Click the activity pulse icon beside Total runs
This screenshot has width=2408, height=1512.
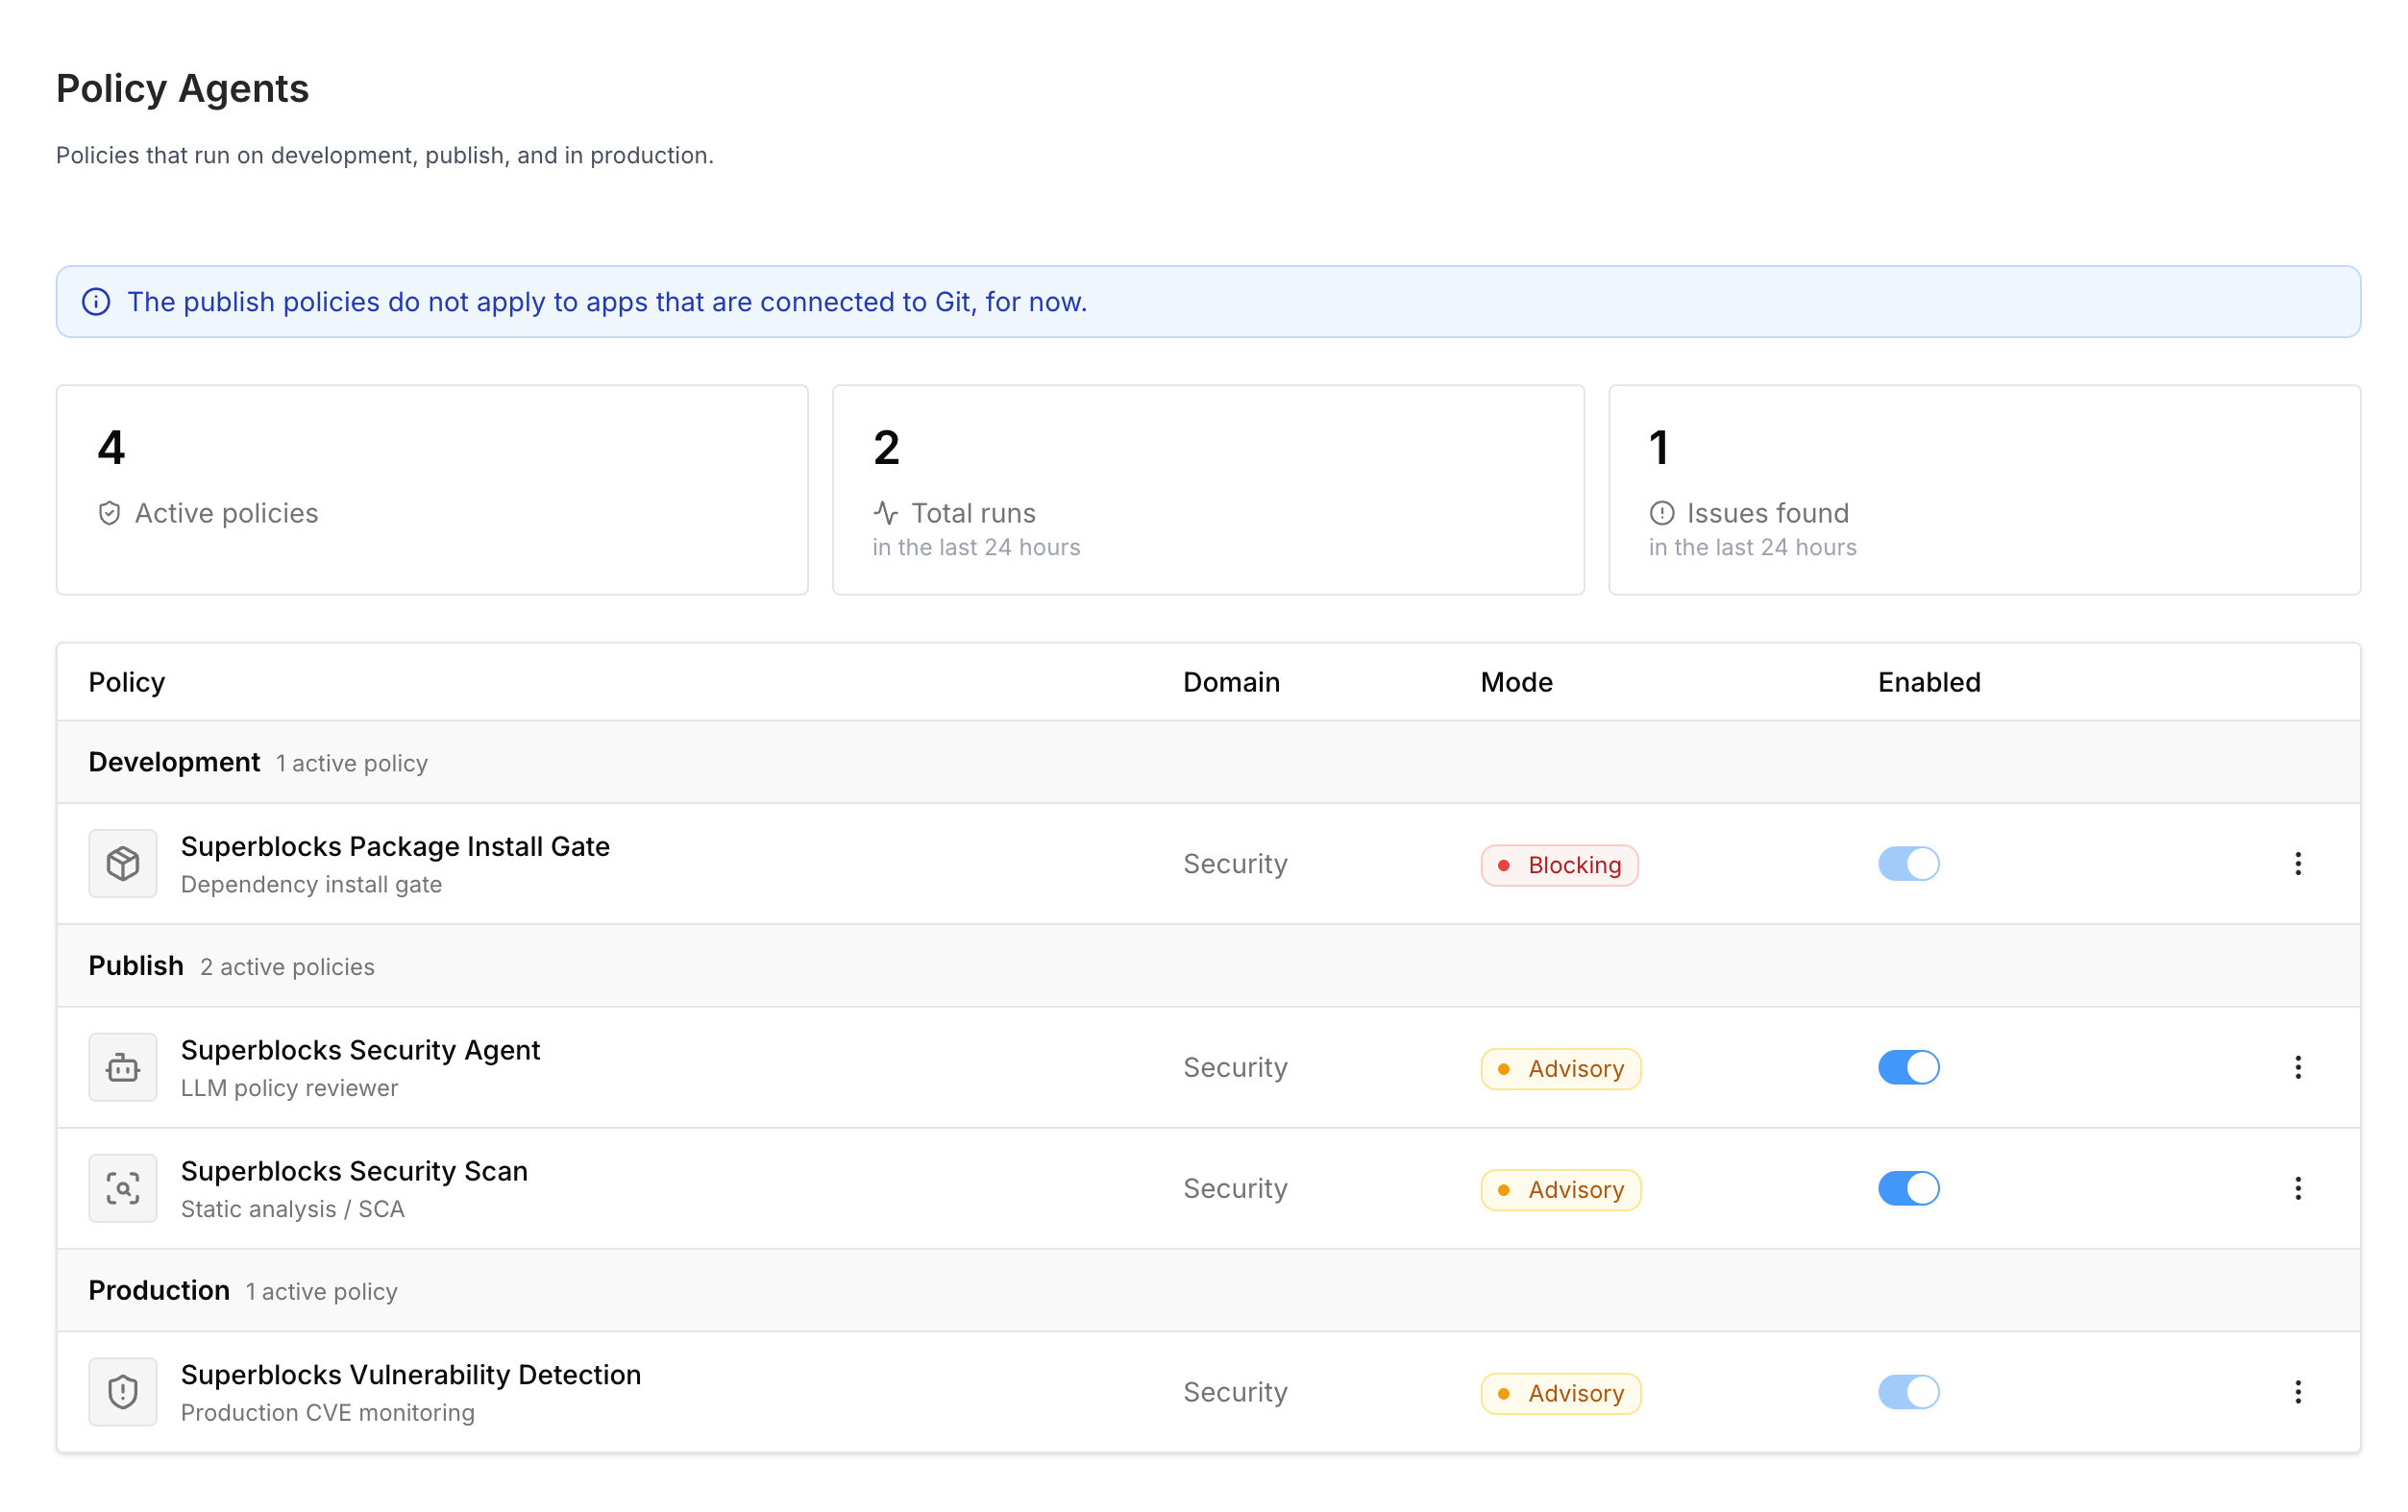point(886,513)
